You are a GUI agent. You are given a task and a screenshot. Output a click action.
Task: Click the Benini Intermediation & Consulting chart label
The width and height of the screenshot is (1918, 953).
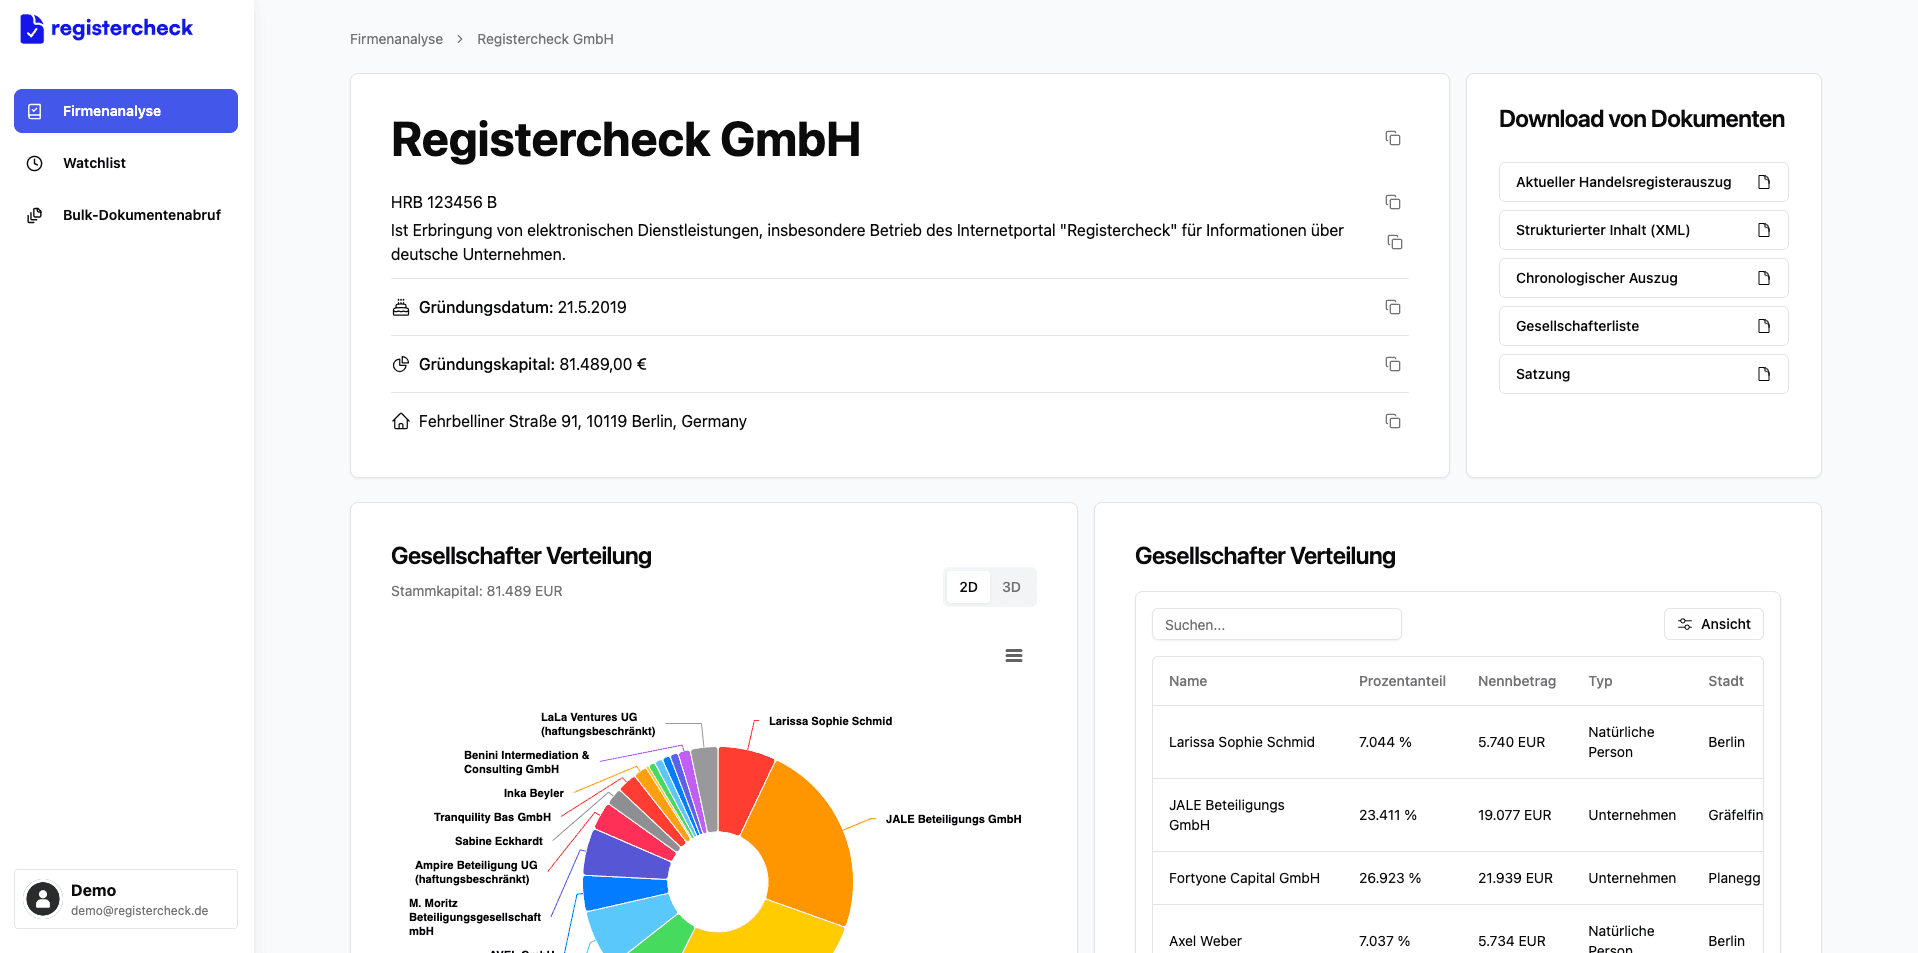tap(526, 762)
